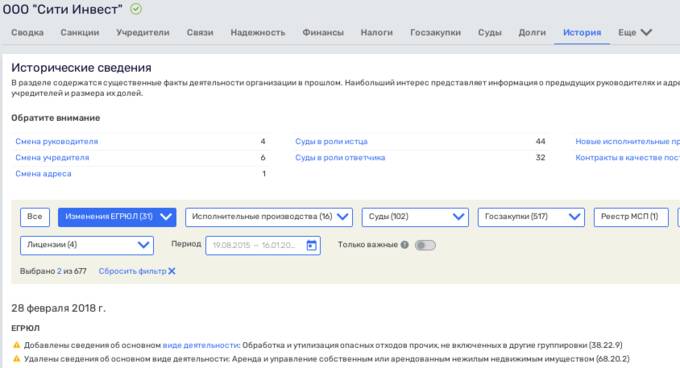Click the Период date range field
680x368 pixels.
(263, 245)
